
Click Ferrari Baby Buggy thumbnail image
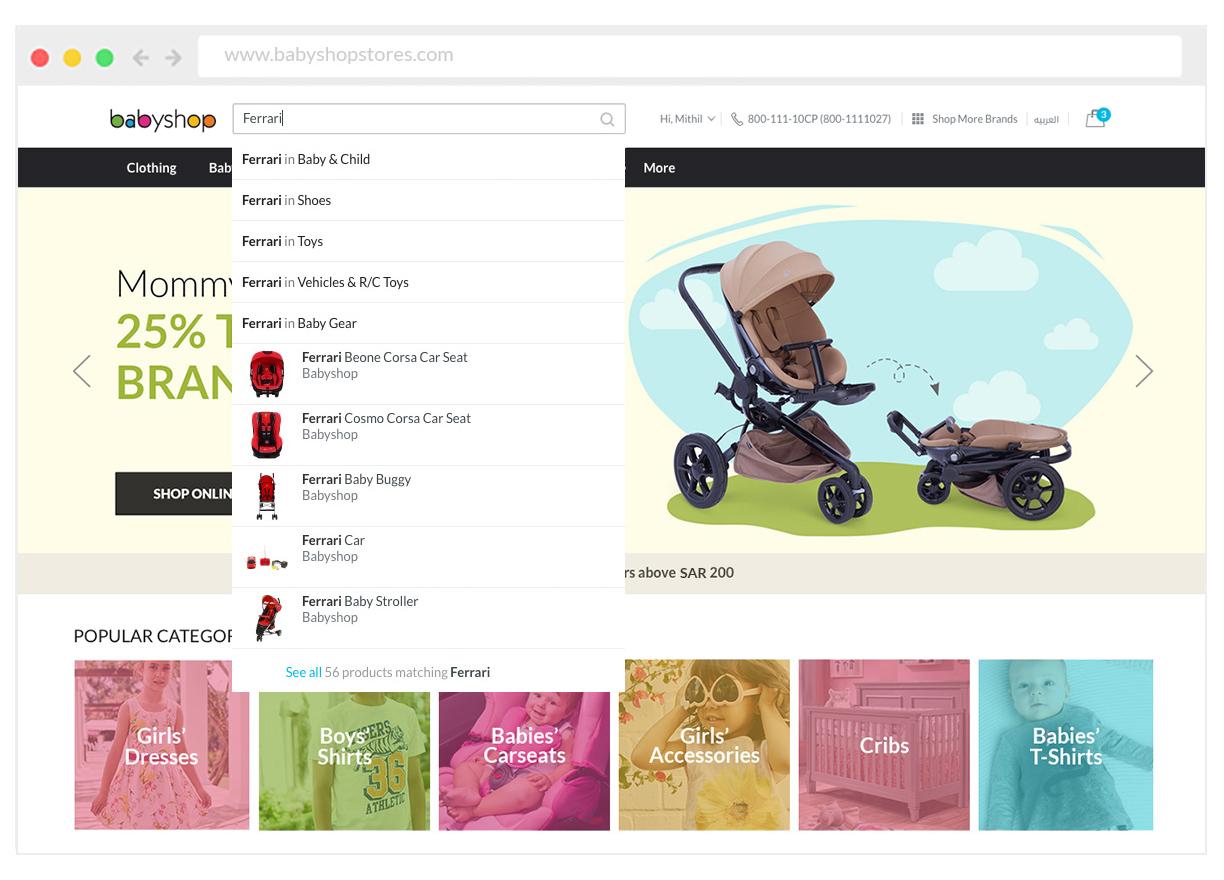coord(267,496)
